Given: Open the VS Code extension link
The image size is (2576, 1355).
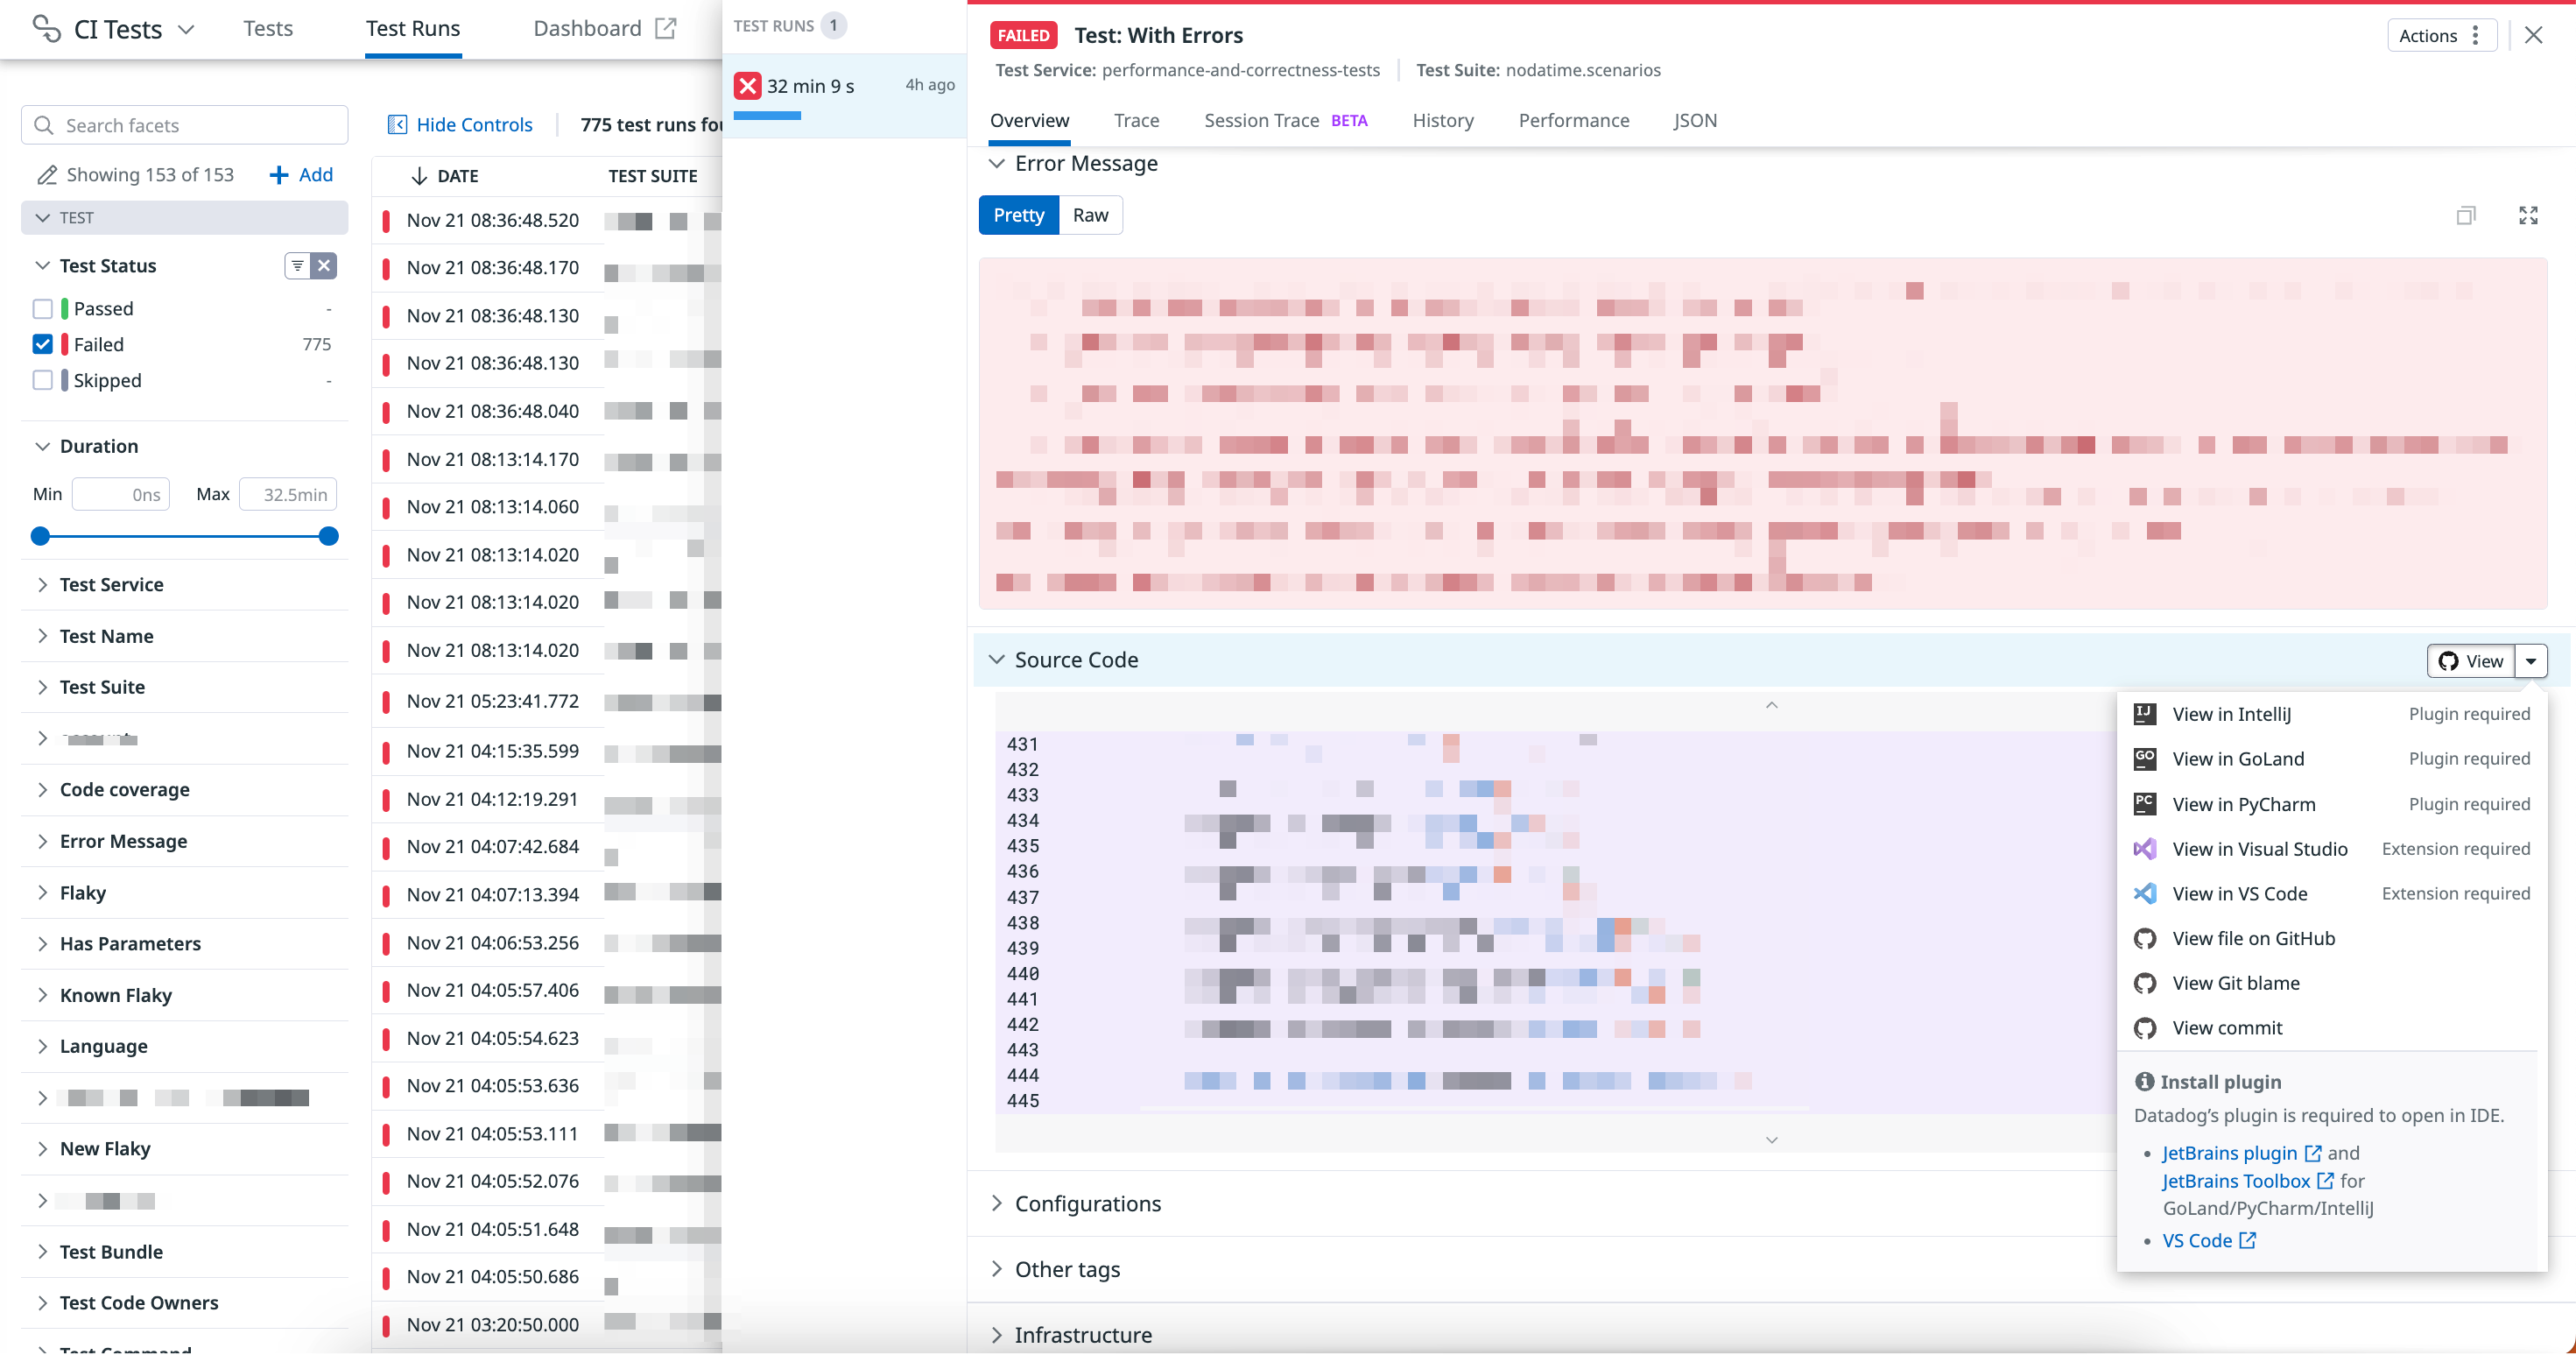Looking at the screenshot, I should click(2208, 1240).
